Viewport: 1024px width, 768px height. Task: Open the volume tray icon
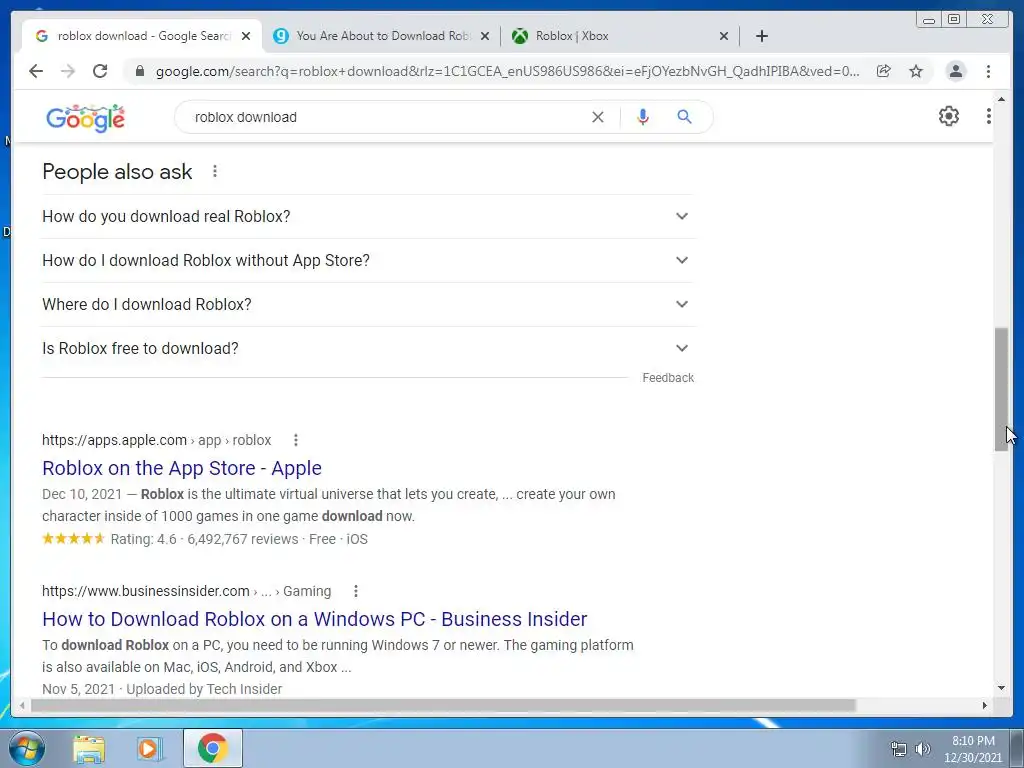pos(923,749)
